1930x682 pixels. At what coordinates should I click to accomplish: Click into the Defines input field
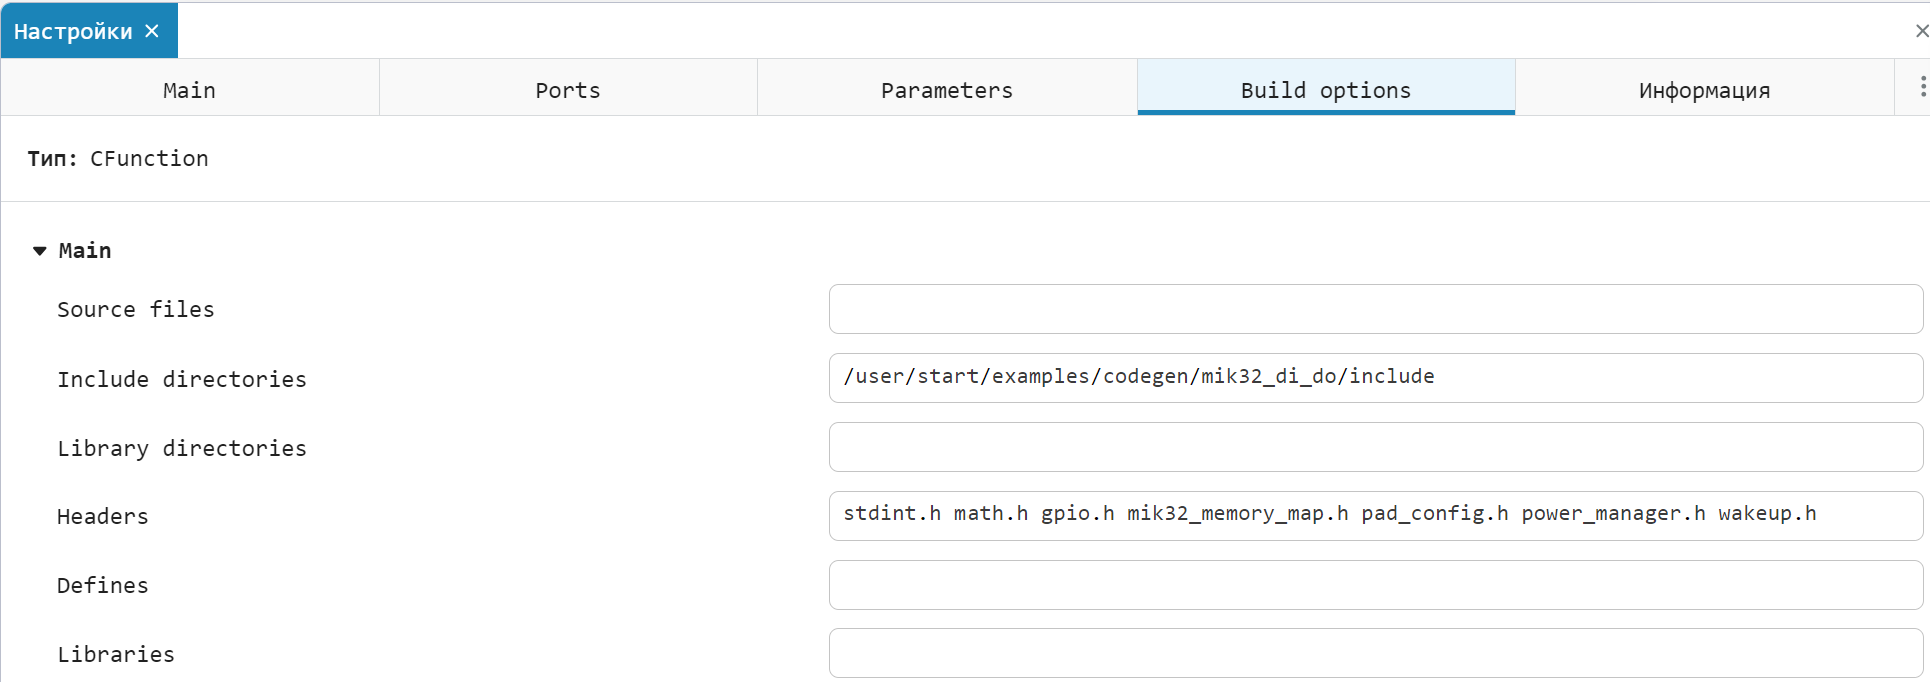coord(1375,585)
